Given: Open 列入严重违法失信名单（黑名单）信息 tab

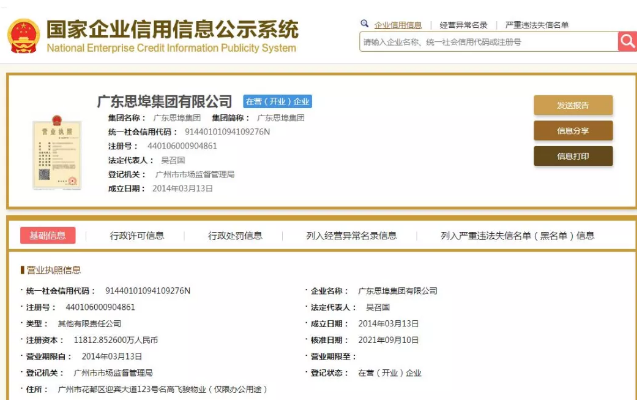Looking at the screenshot, I should coord(518,236).
